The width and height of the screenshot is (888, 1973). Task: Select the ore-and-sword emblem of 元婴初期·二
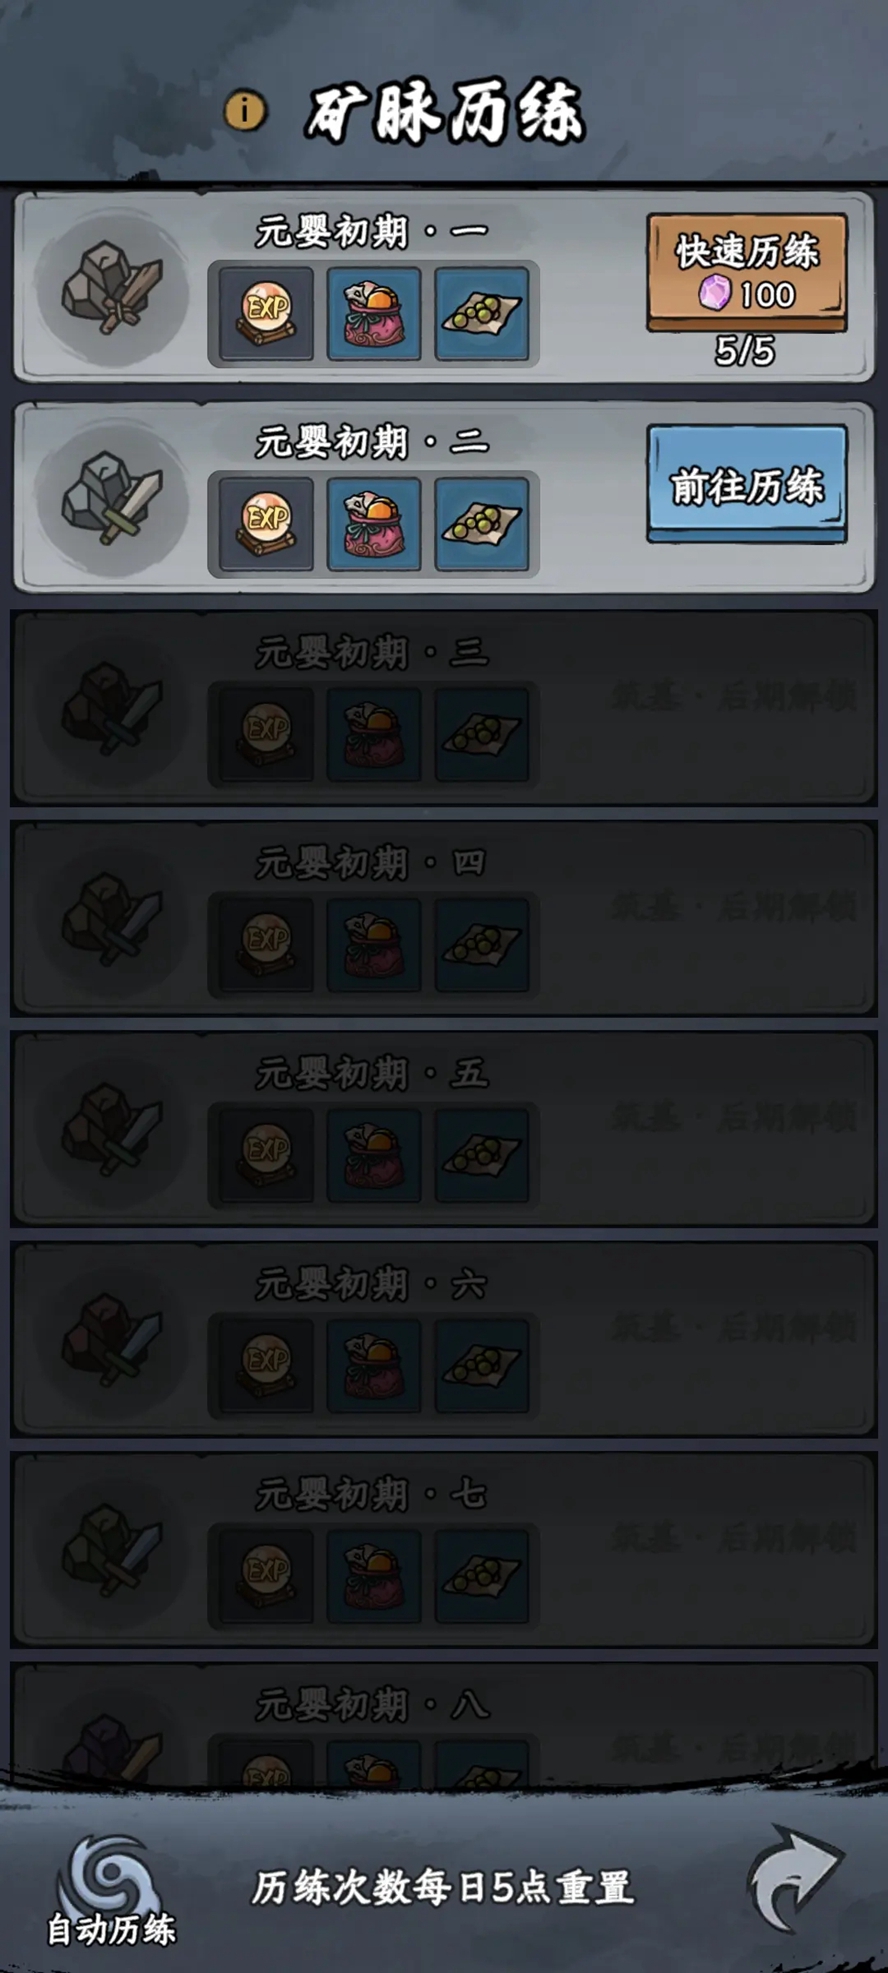click(112, 499)
